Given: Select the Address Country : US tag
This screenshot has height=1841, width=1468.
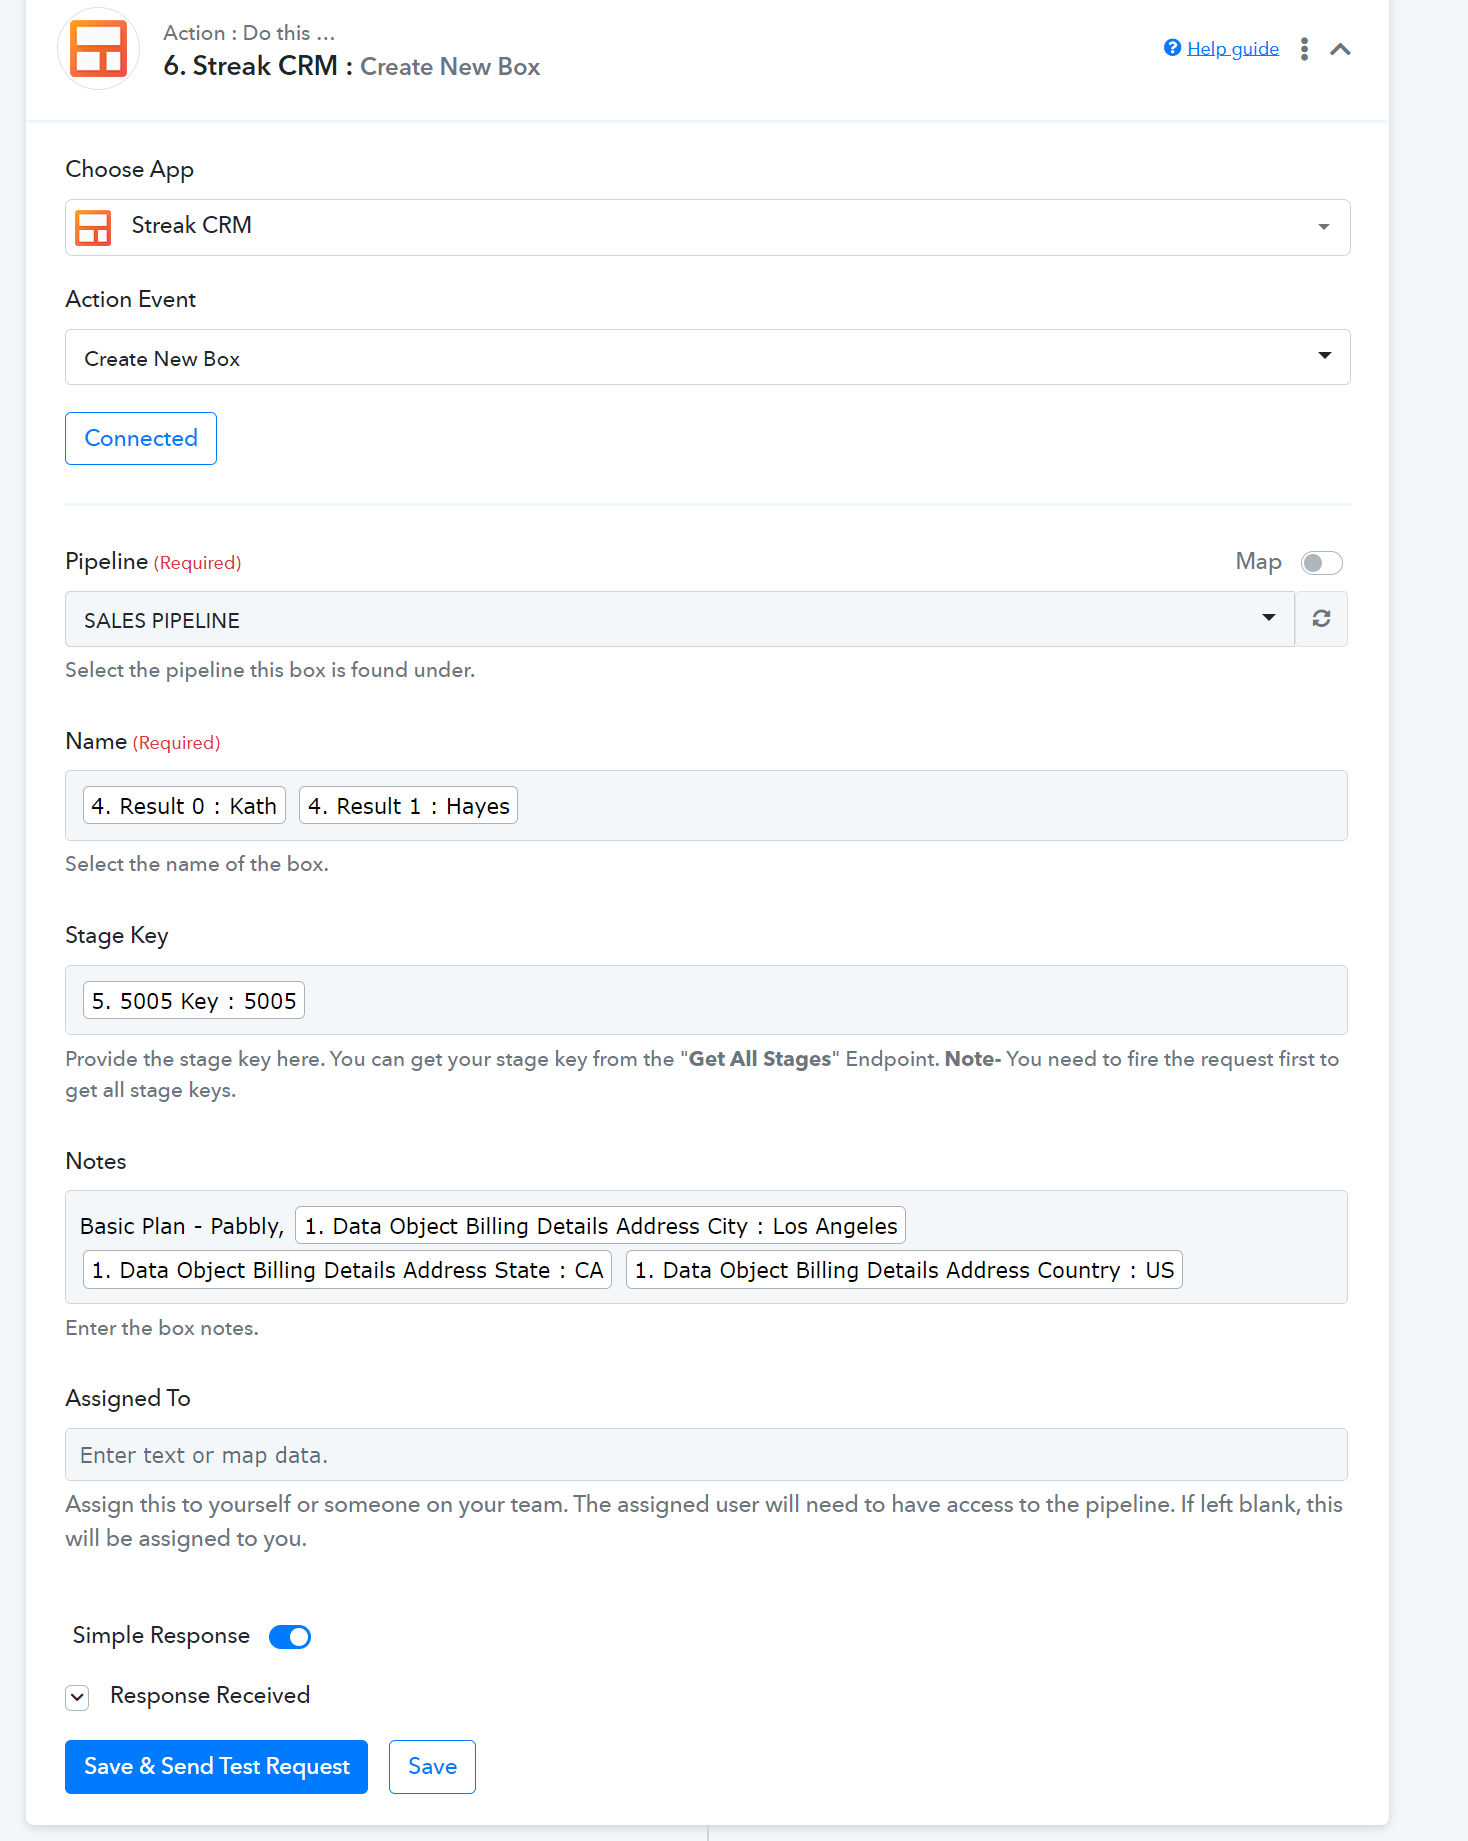Looking at the screenshot, I should click(904, 1270).
